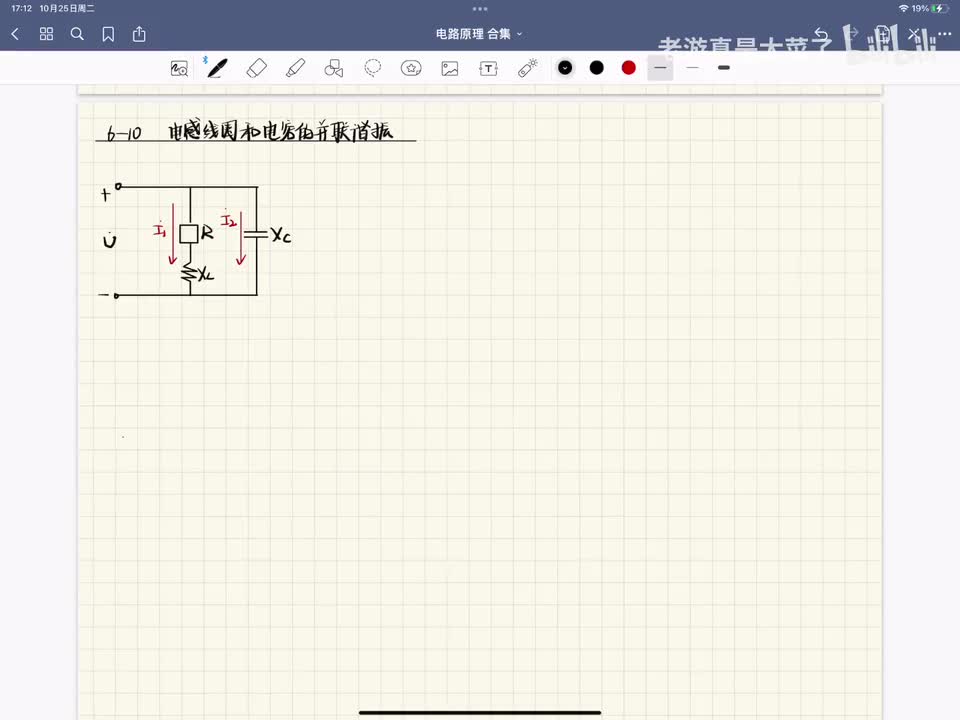Toggle read-only mode with the crossed-pencil icon

[914, 34]
